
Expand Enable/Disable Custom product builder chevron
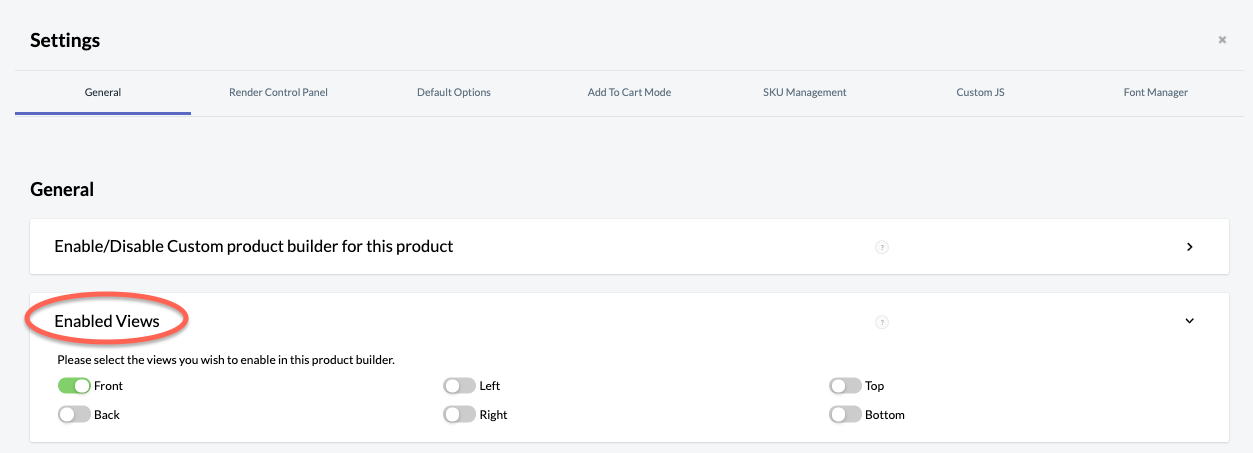(1190, 247)
